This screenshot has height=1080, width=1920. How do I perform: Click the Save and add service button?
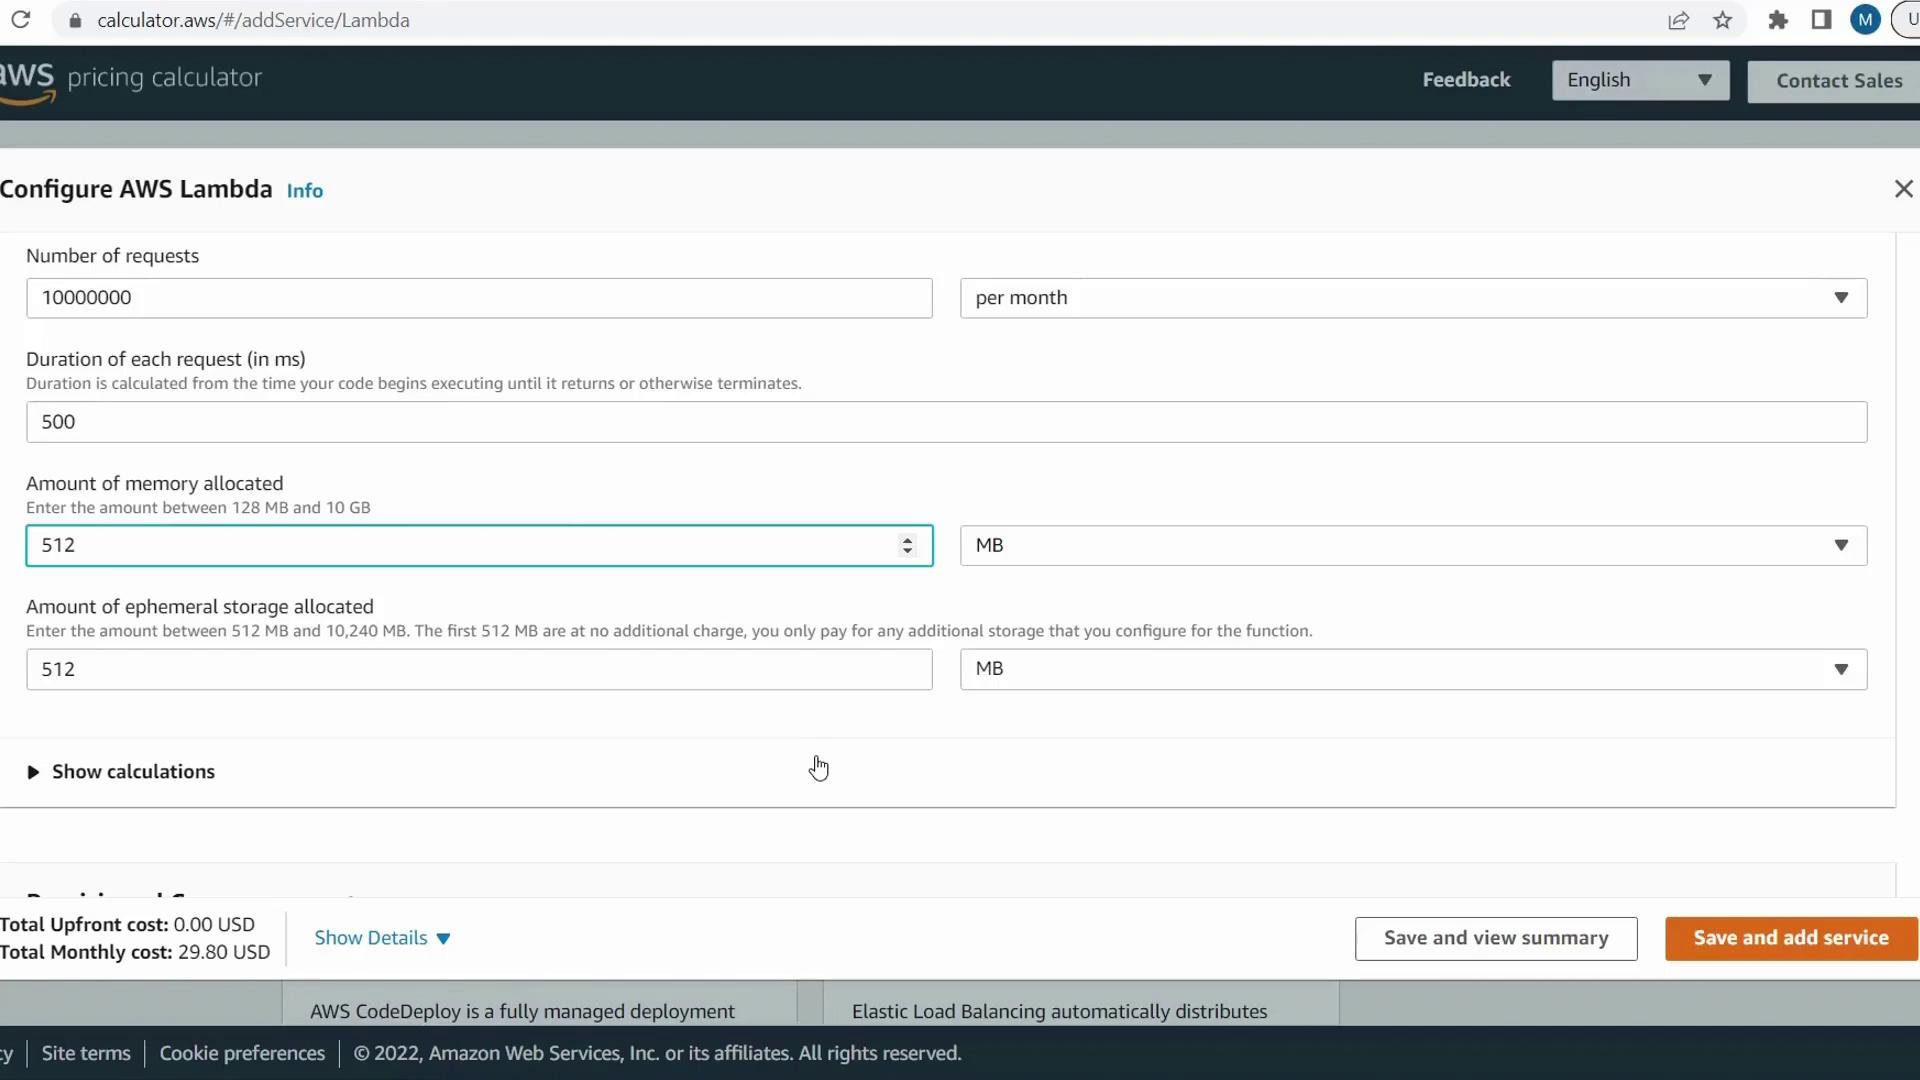point(1790,938)
